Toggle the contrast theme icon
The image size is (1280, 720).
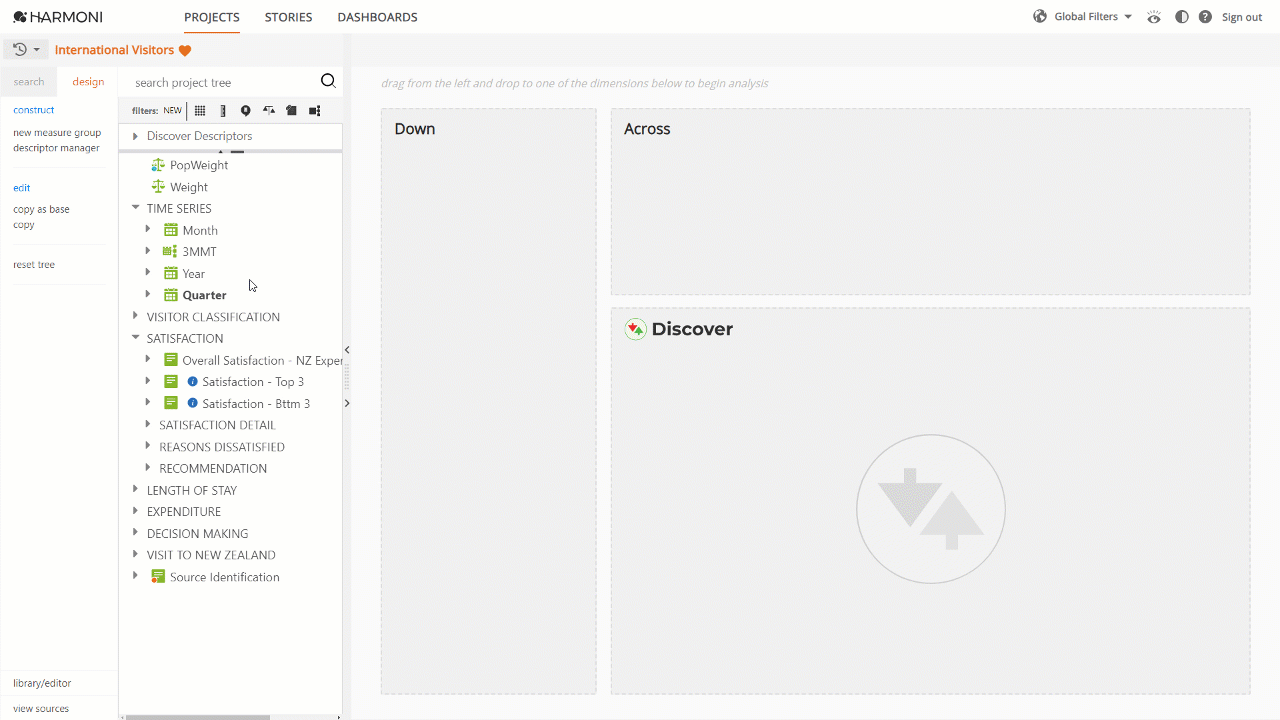point(1182,17)
